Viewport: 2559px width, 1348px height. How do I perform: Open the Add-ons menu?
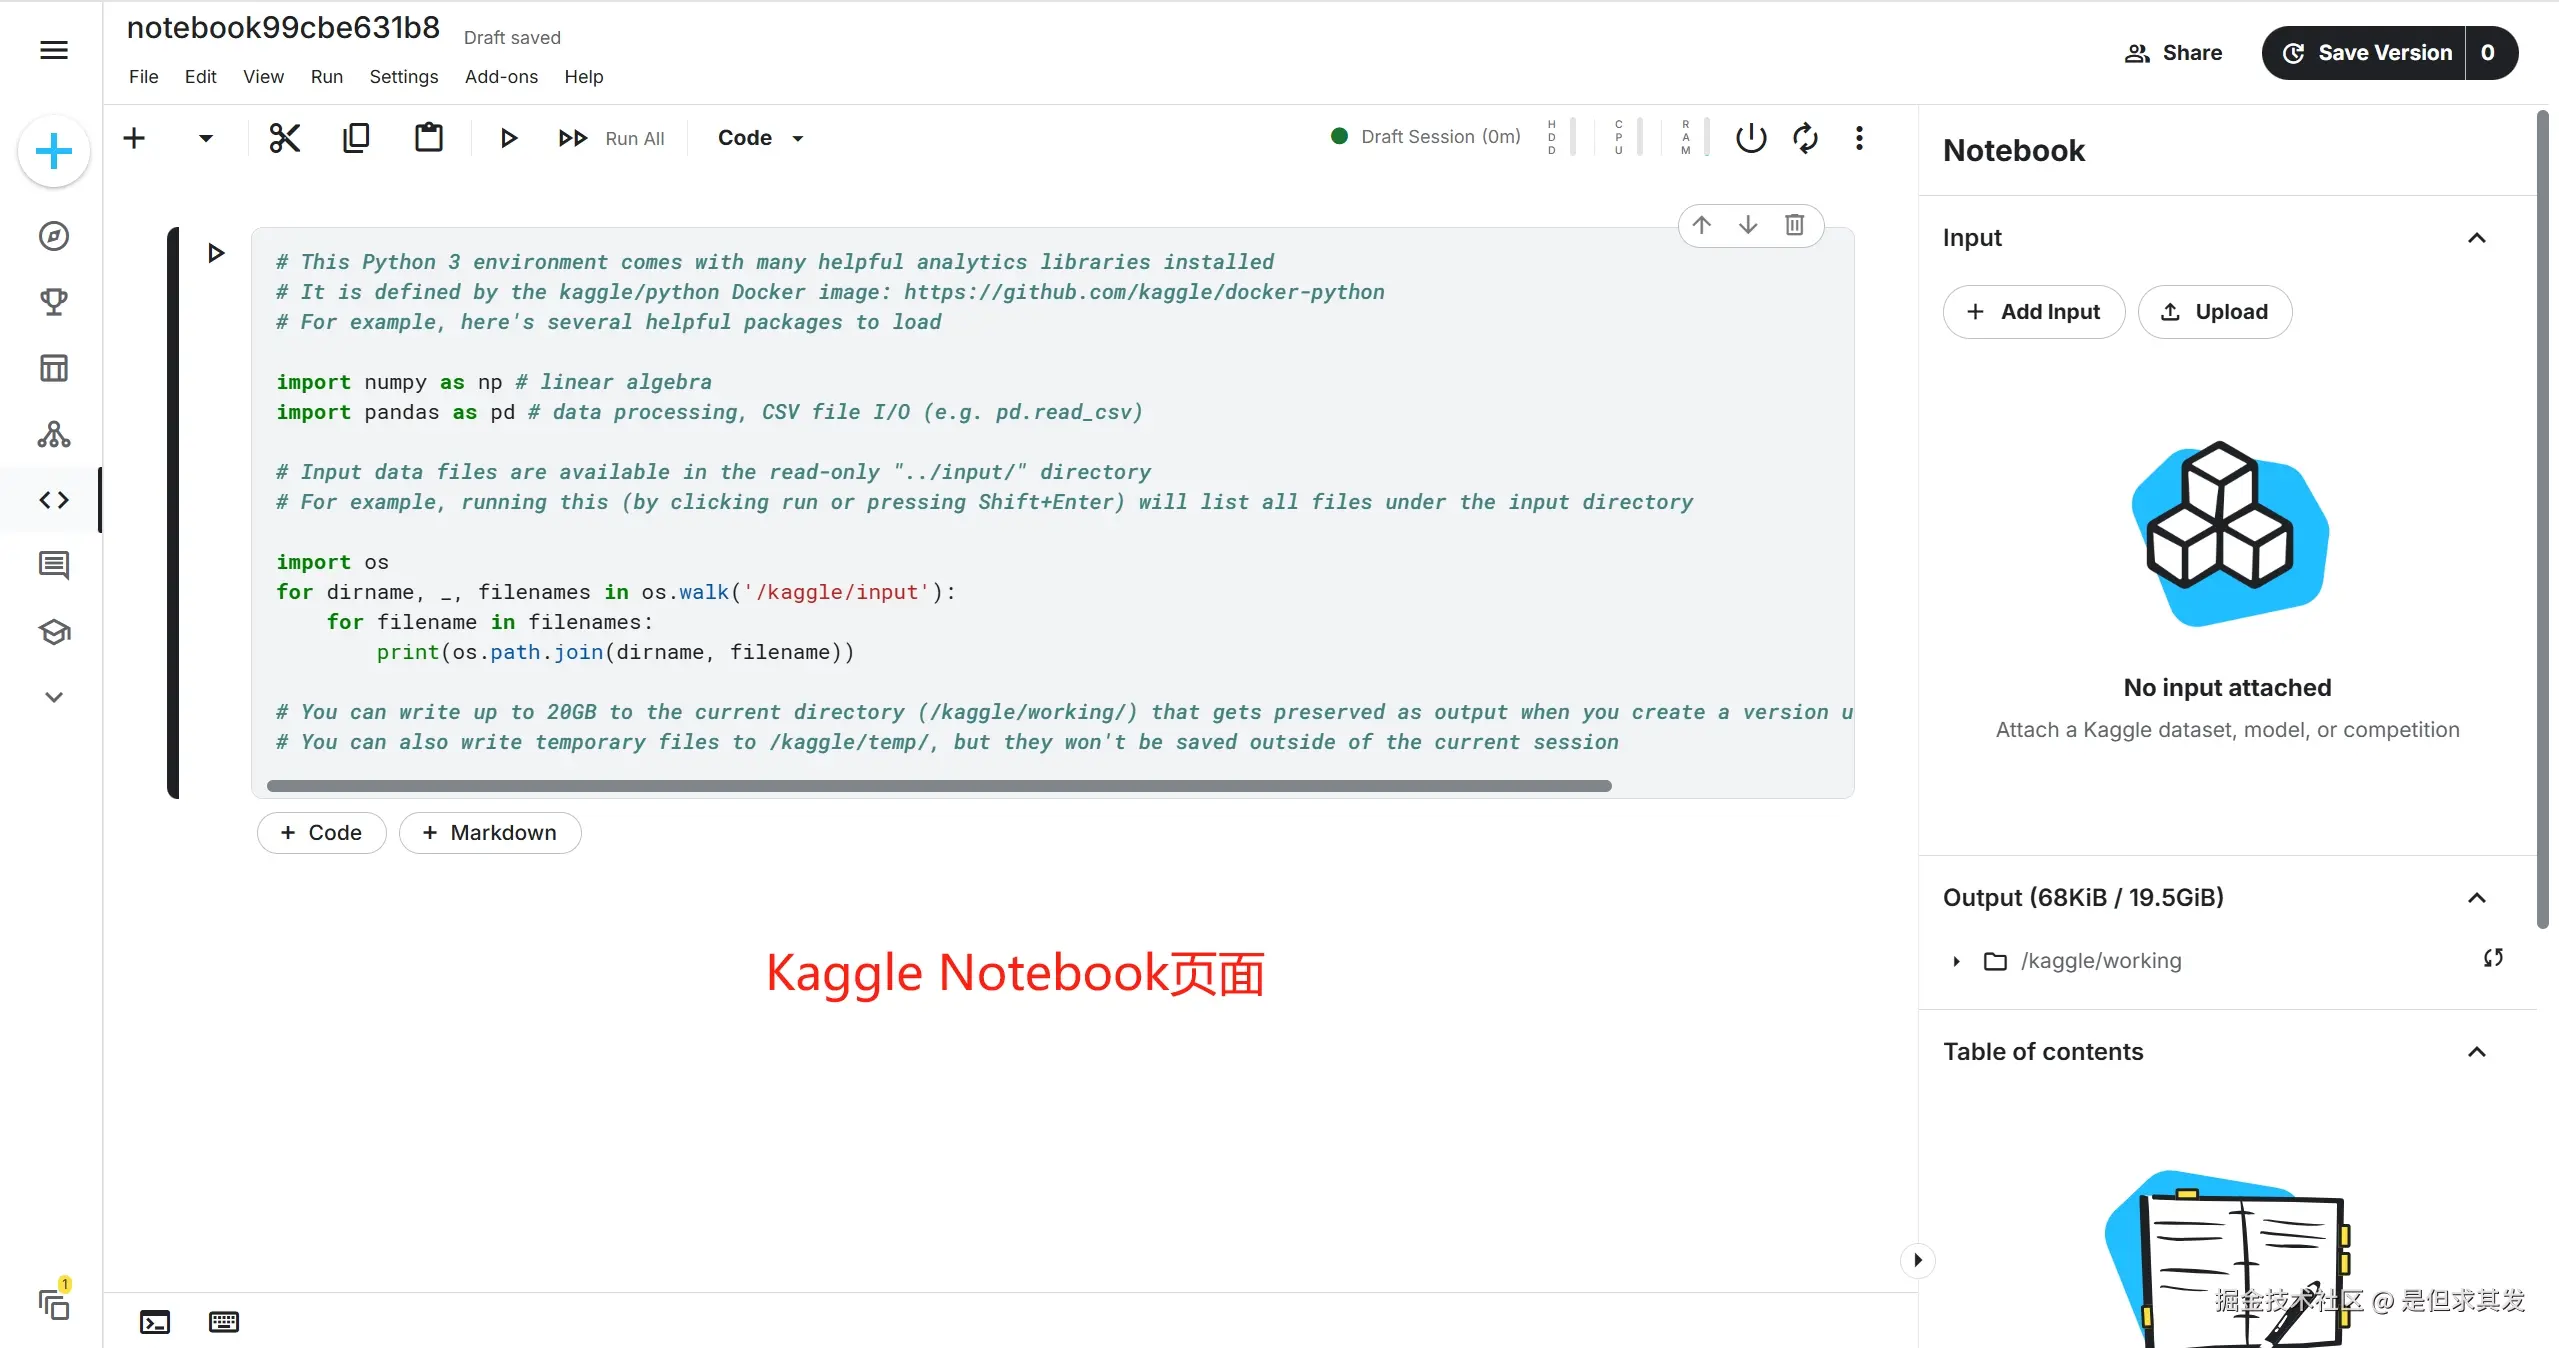click(x=501, y=77)
